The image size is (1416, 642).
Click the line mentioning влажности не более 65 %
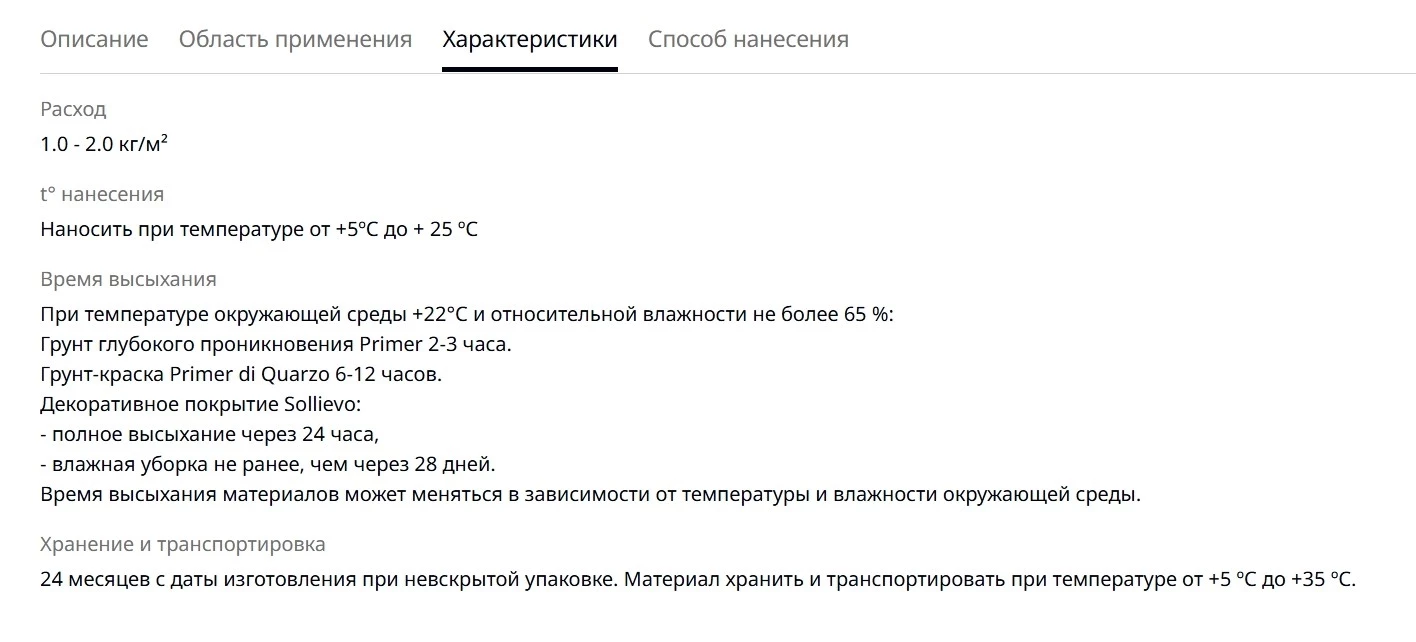click(x=467, y=314)
